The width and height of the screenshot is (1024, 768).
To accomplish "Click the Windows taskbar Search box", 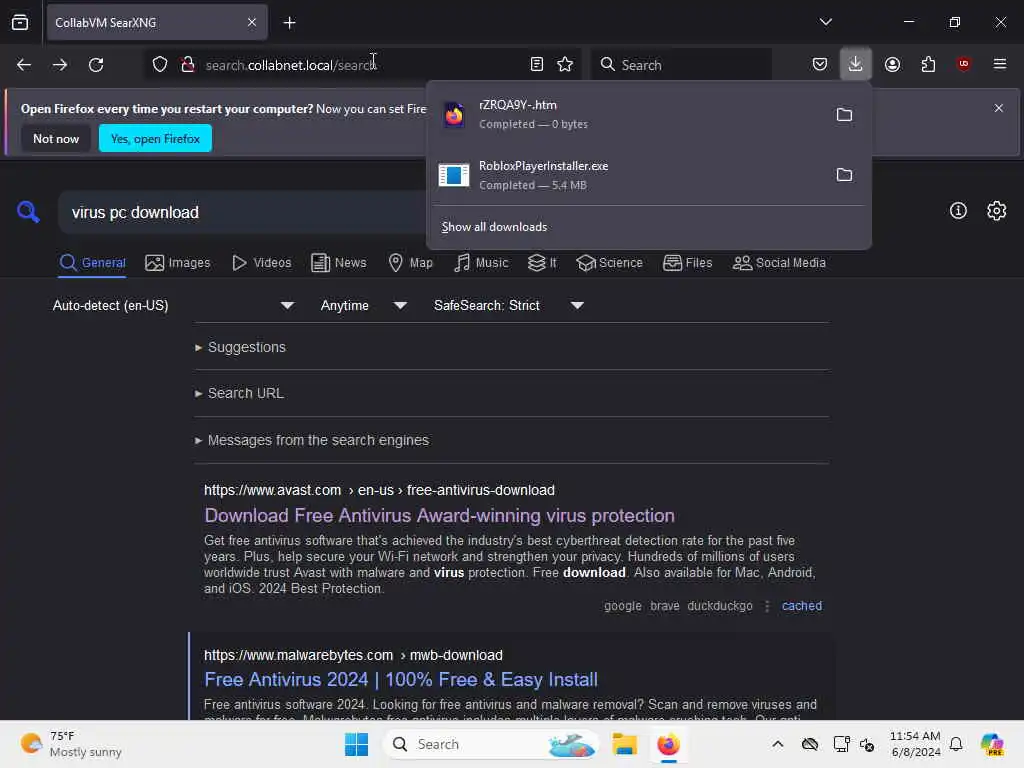I will (491, 744).
